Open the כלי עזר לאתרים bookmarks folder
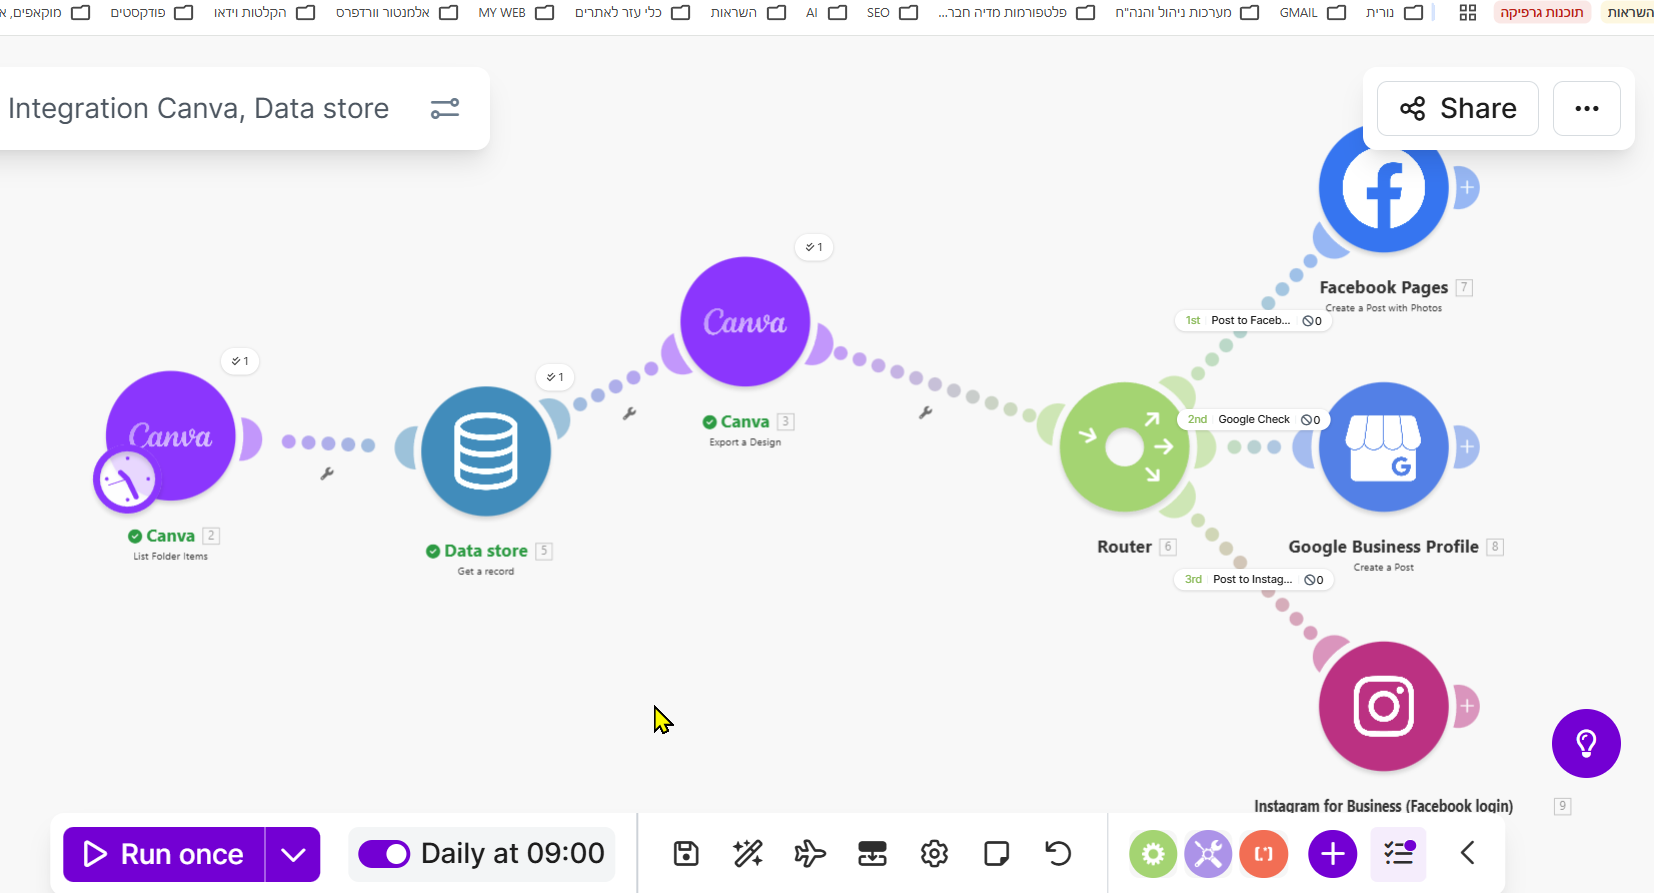Image resolution: width=1654 pixels, height=893 pixels. point(632,13)
